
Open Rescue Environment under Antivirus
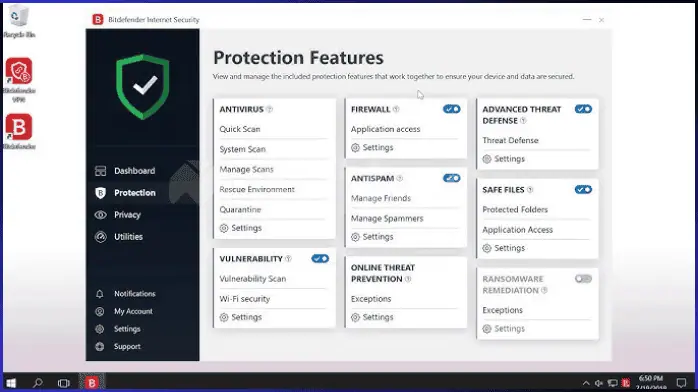coord(257,190)
